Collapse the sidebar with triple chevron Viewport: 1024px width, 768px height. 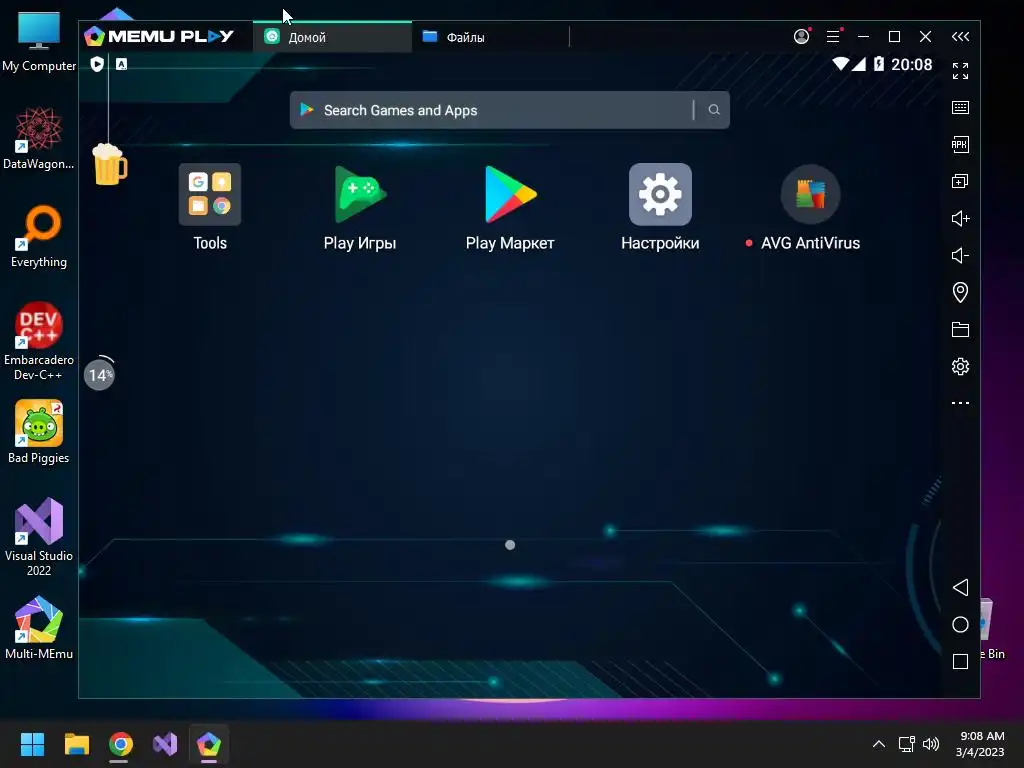960,37
